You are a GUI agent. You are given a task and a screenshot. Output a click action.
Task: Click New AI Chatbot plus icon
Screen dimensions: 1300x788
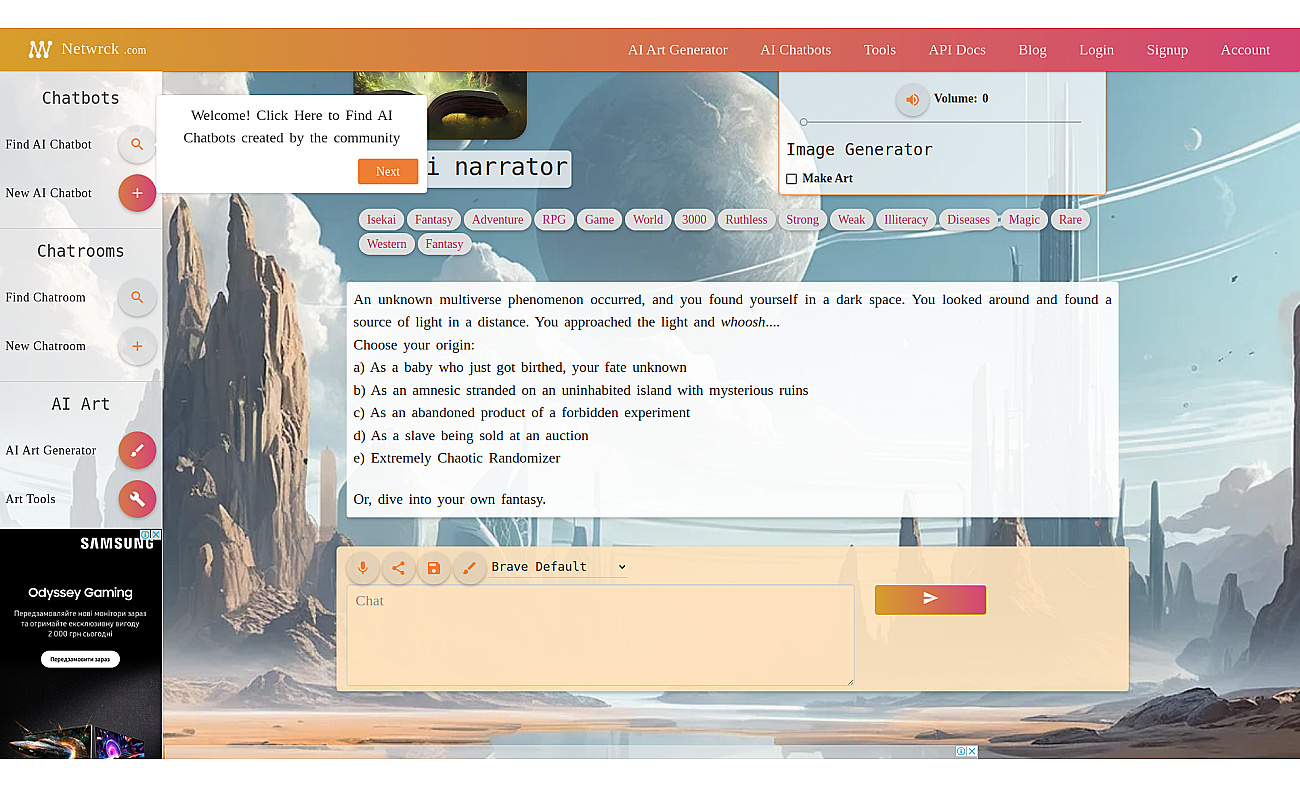[x=137, y=193]
